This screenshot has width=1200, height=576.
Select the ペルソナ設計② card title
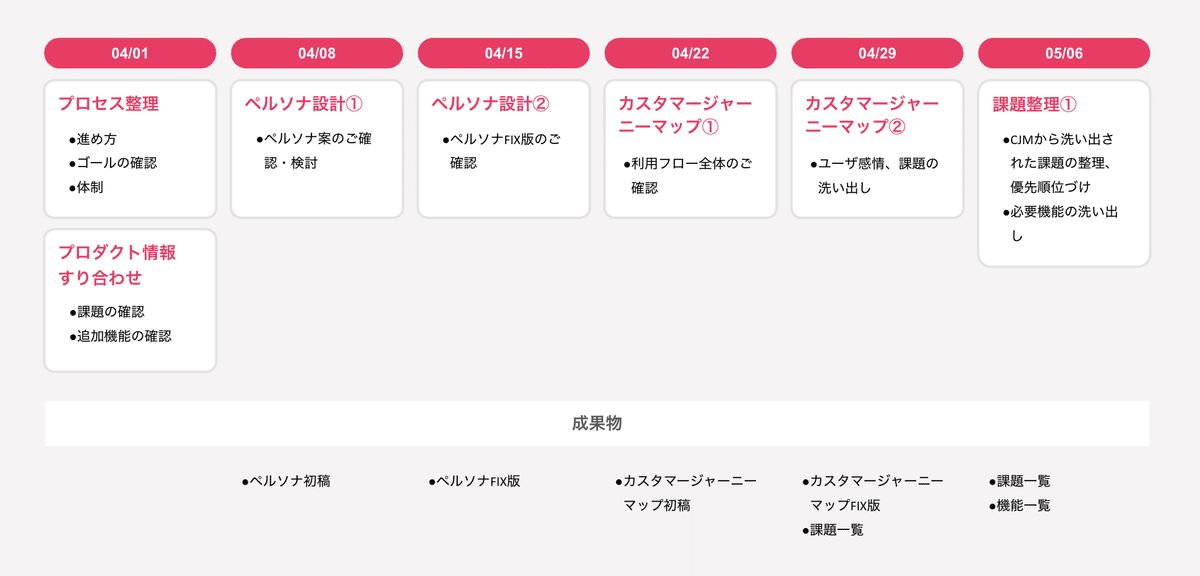coord(490,103)
